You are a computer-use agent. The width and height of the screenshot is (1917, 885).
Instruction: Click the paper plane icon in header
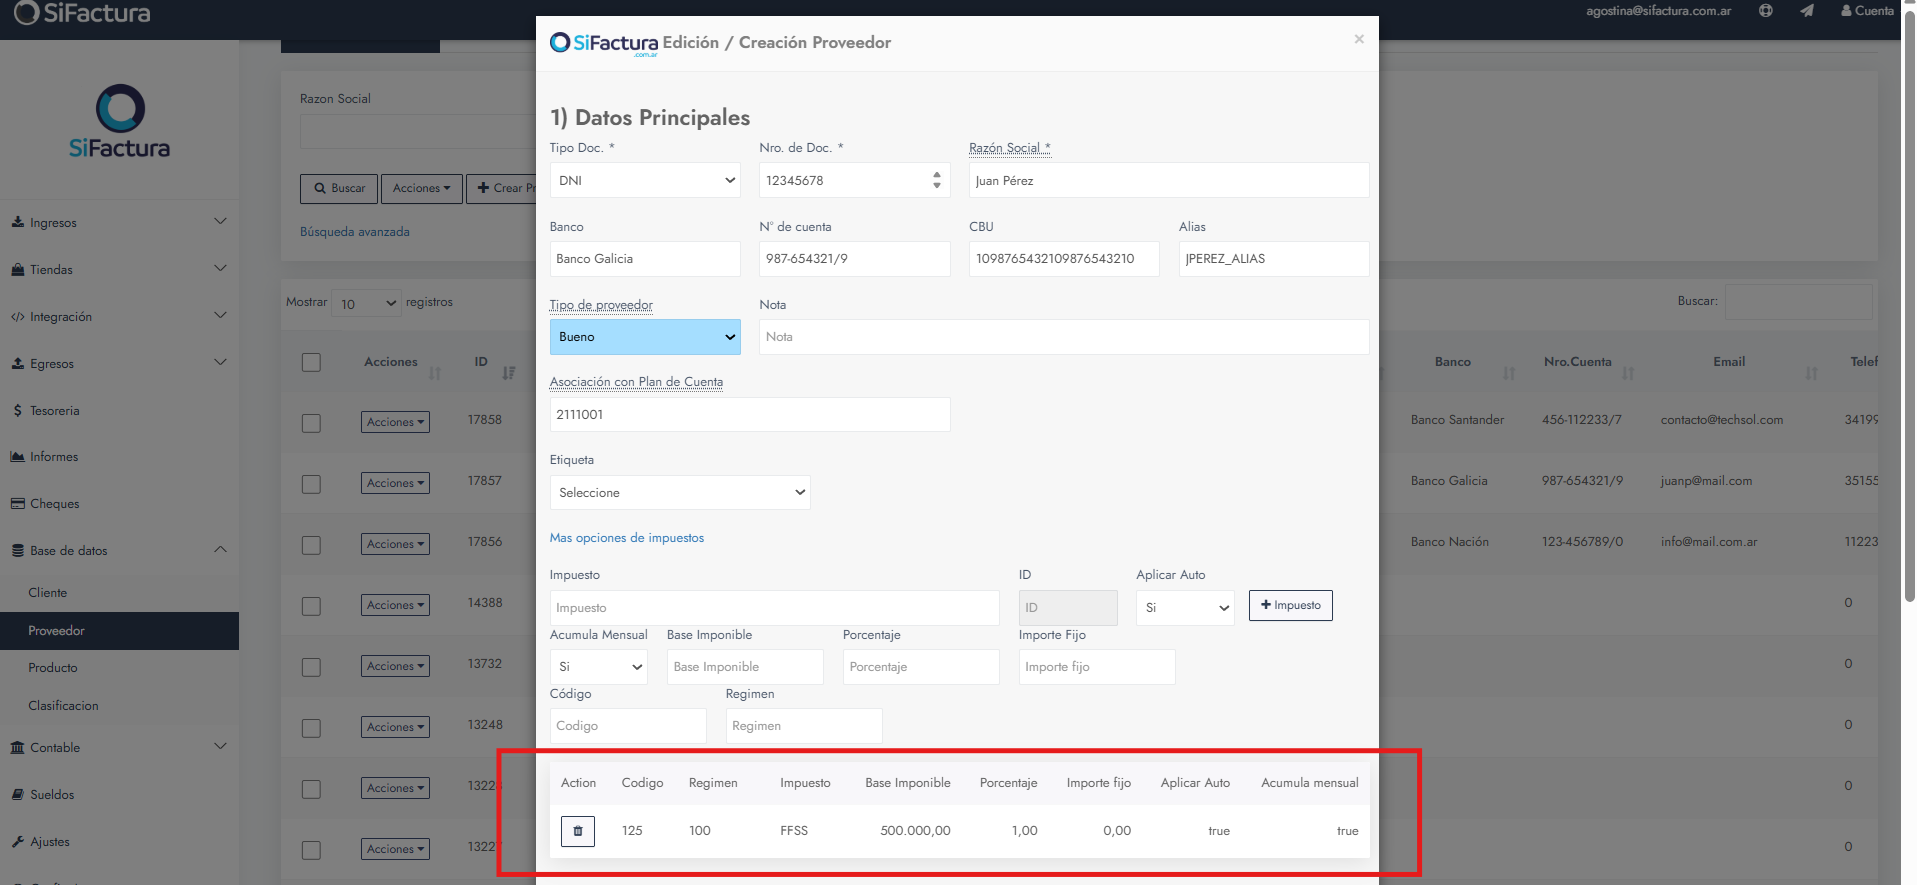(x=1806, y=11)
